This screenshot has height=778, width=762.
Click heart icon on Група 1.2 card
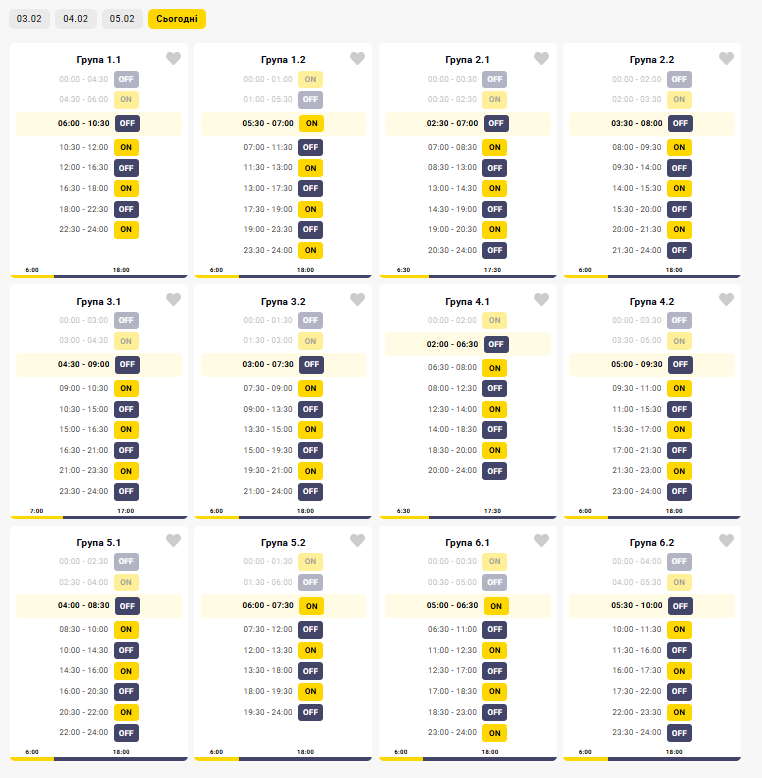[357, 59]
